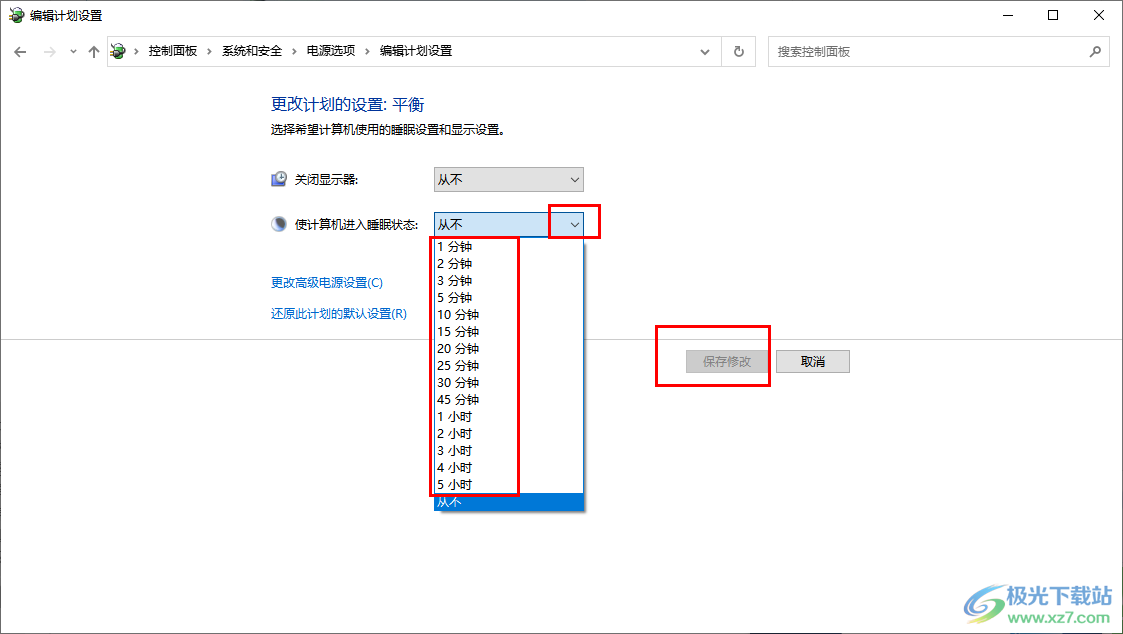Image resolution: width=1123 pixels, height=634 pixels.
Task: Click the search magnifier icon
Action: [x=1095, y=52]
